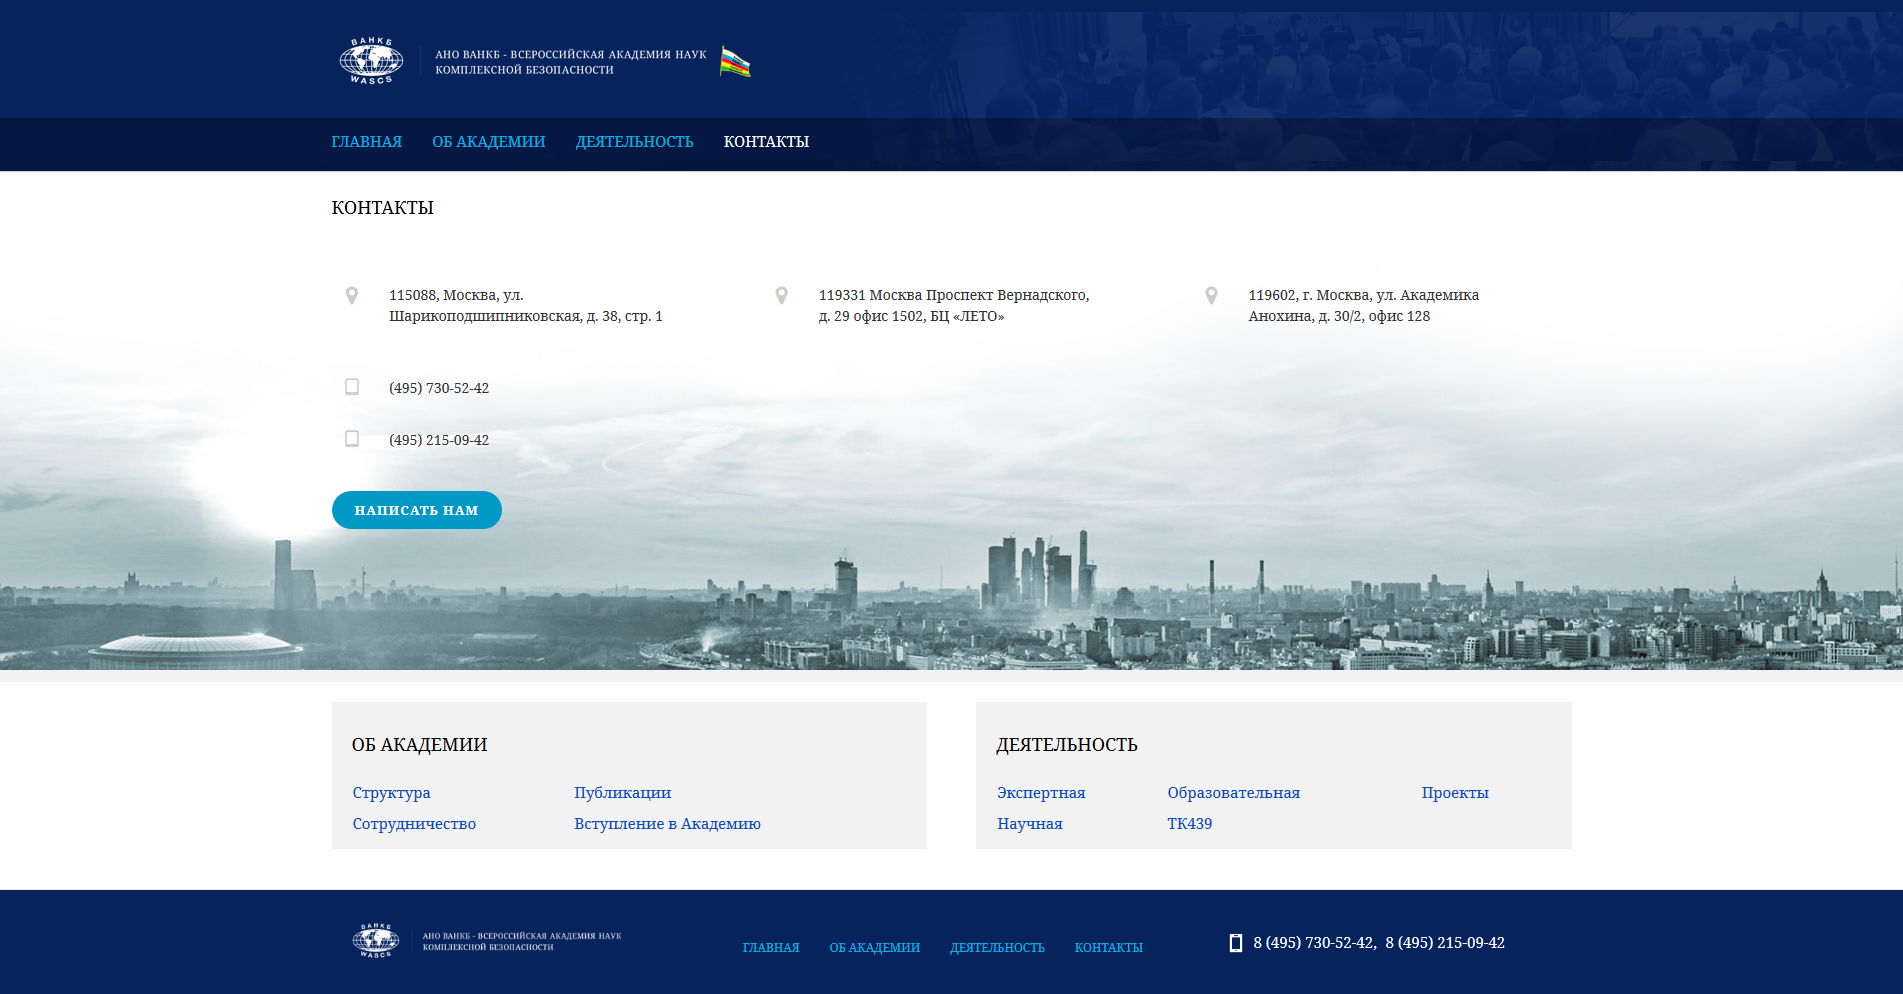This screenshot has width=1903, height=994.
Task: Click map pin icon for Академика Анохина address
Action: pos(1211,296)
